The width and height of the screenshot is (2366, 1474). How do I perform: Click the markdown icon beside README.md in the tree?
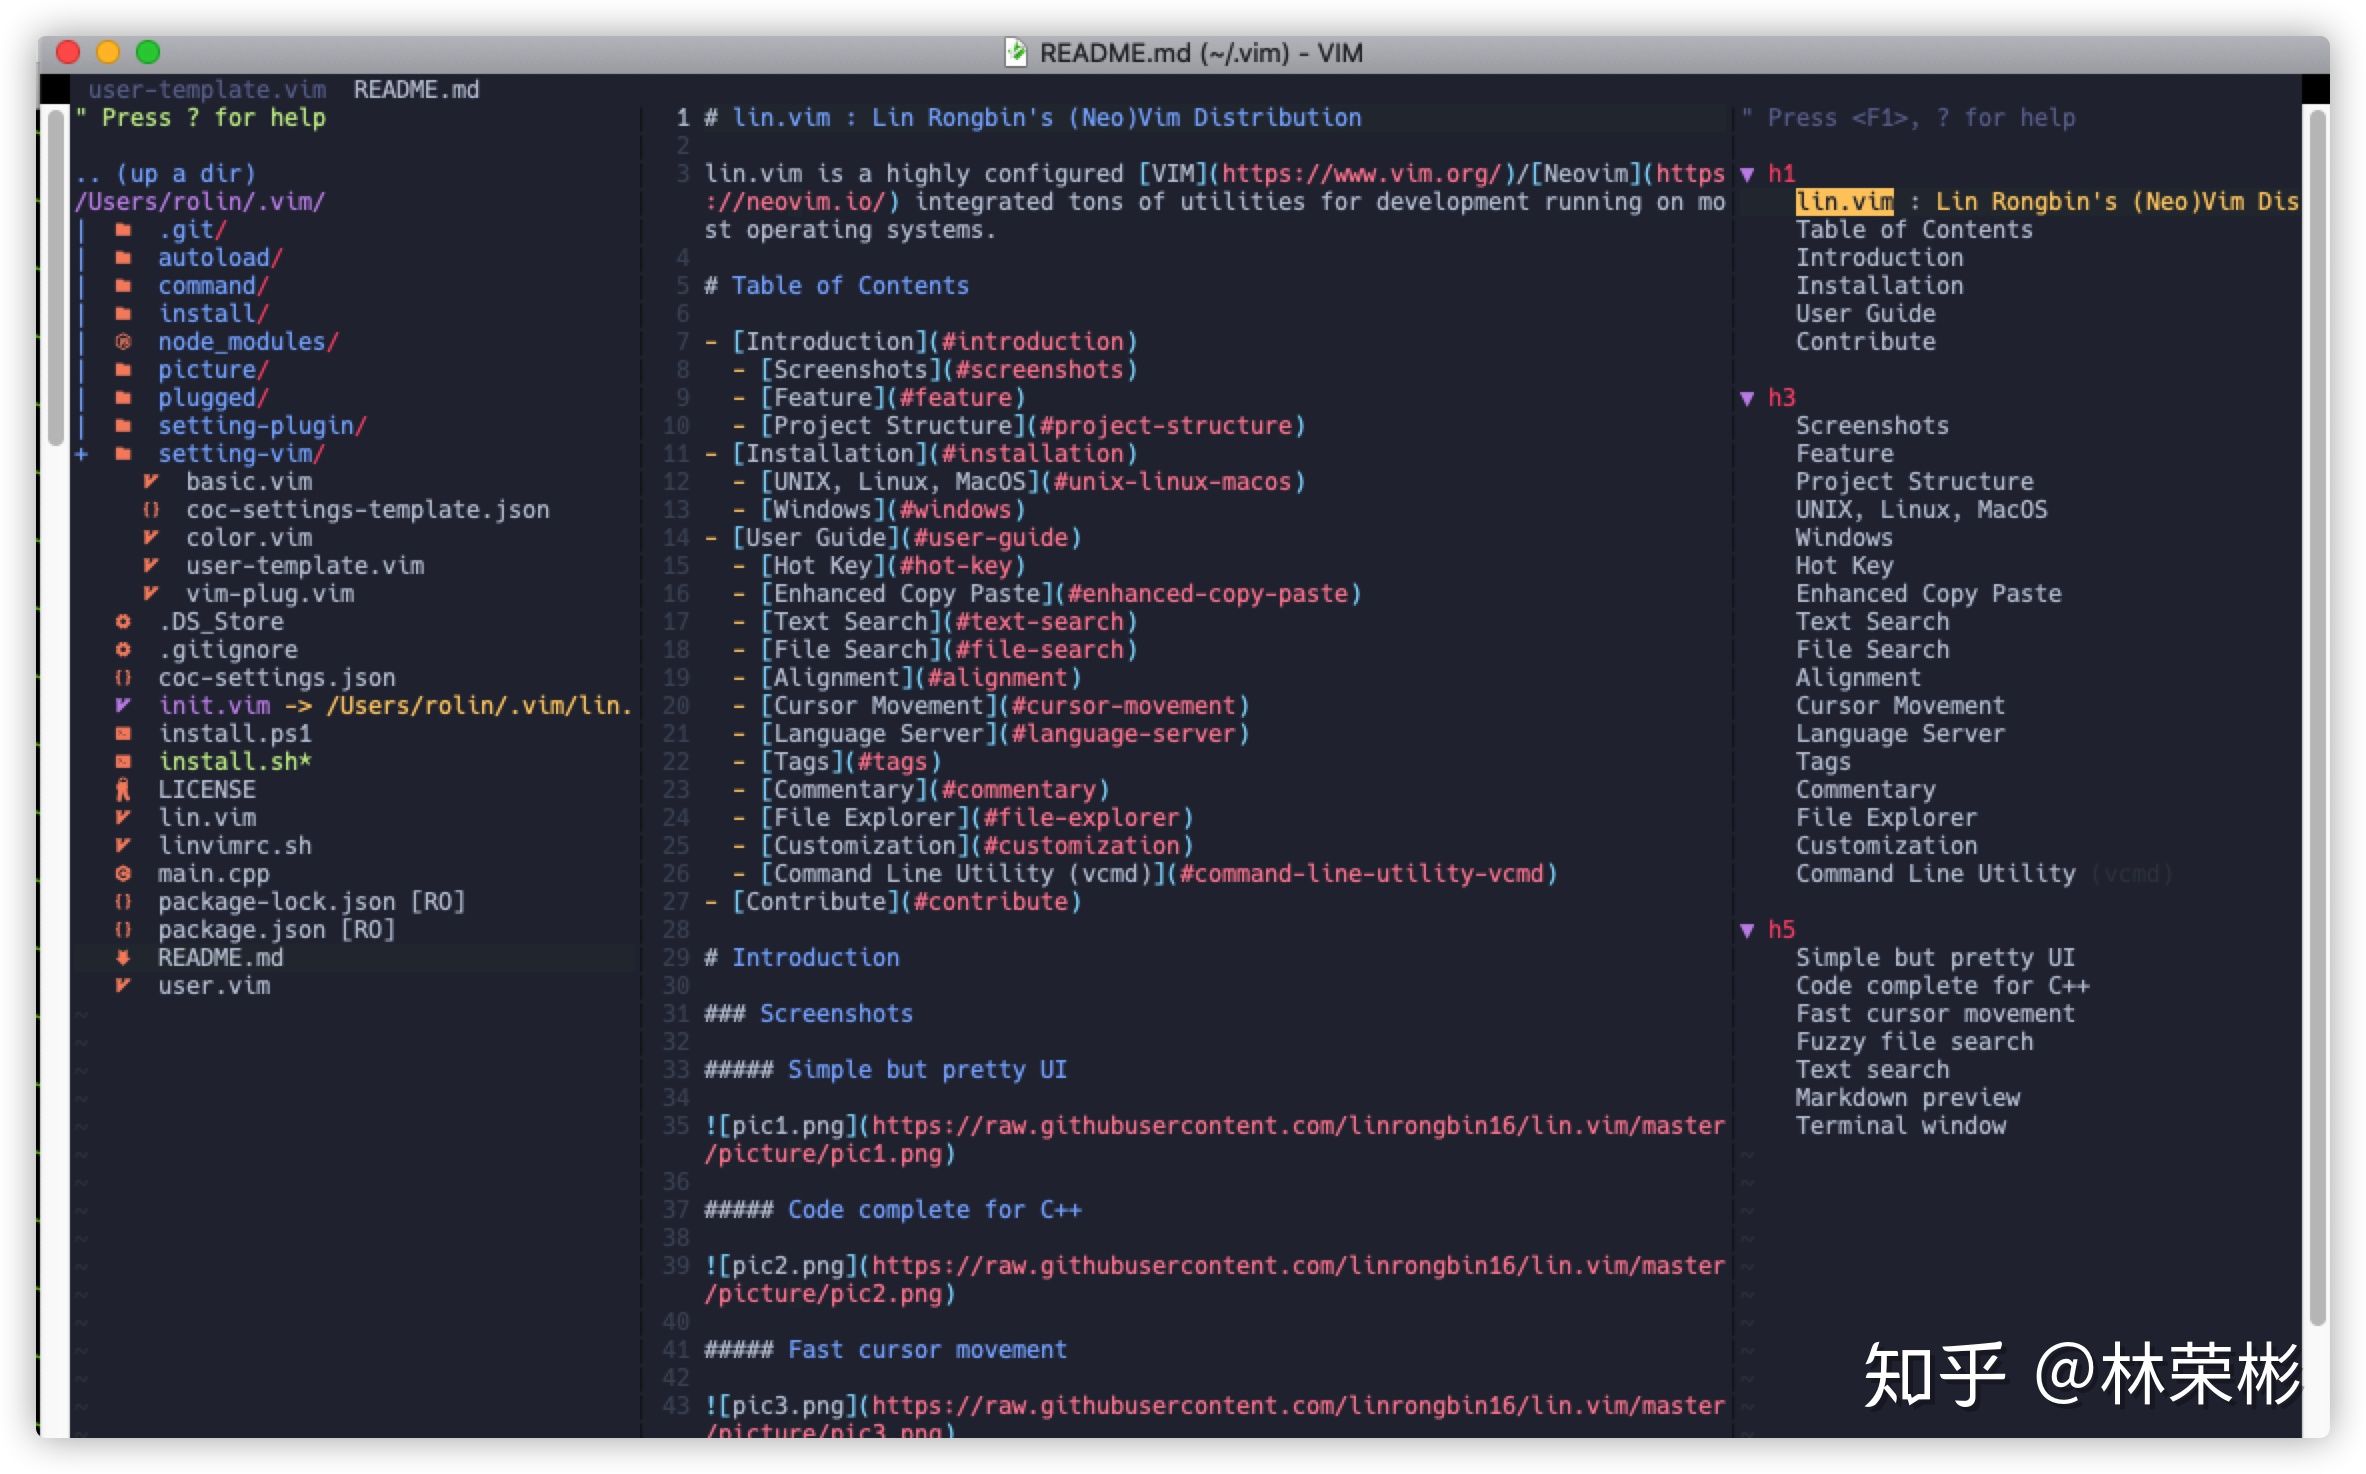123,958
